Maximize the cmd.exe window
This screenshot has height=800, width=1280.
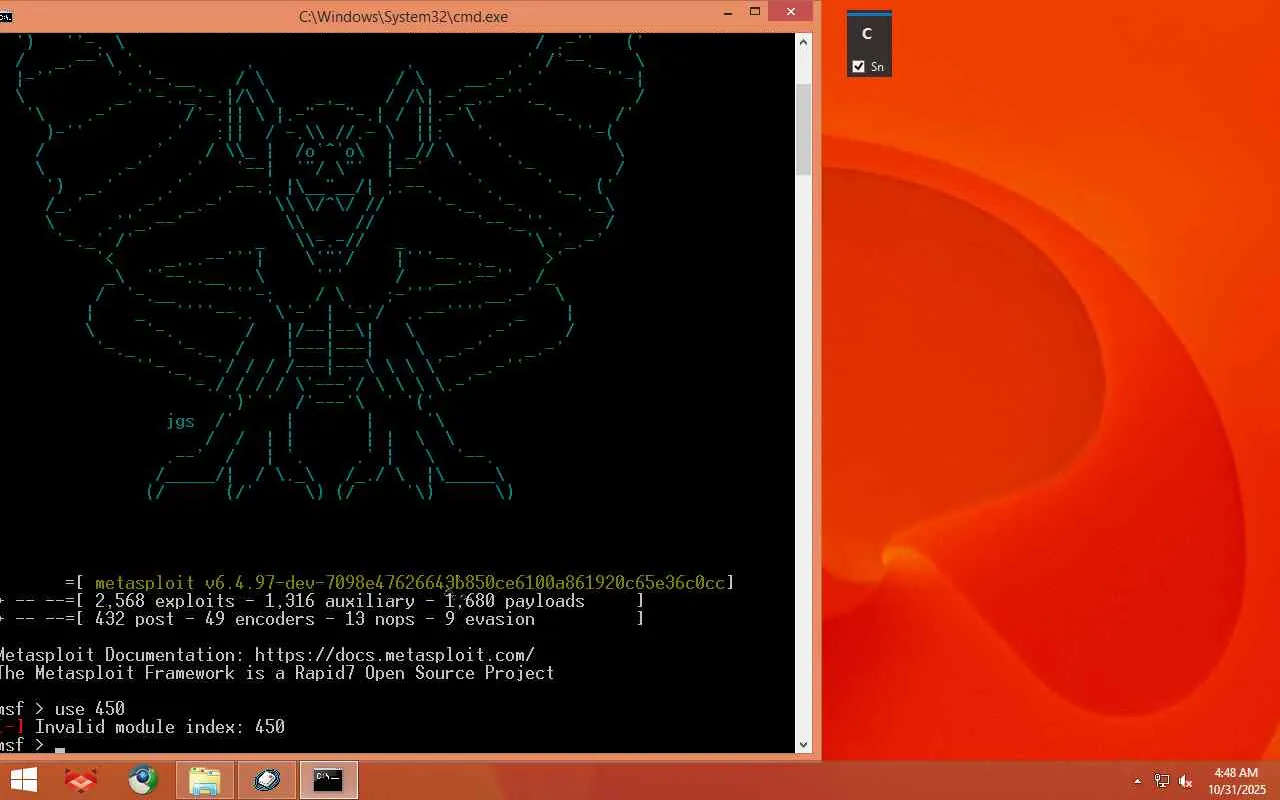pyautogui.click(x=756, y=13)
